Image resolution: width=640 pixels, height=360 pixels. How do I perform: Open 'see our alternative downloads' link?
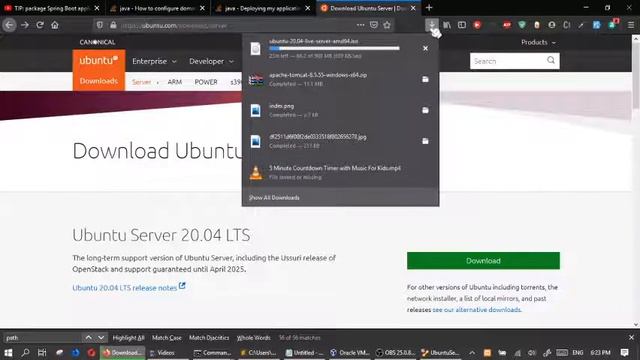coord(477,310)
